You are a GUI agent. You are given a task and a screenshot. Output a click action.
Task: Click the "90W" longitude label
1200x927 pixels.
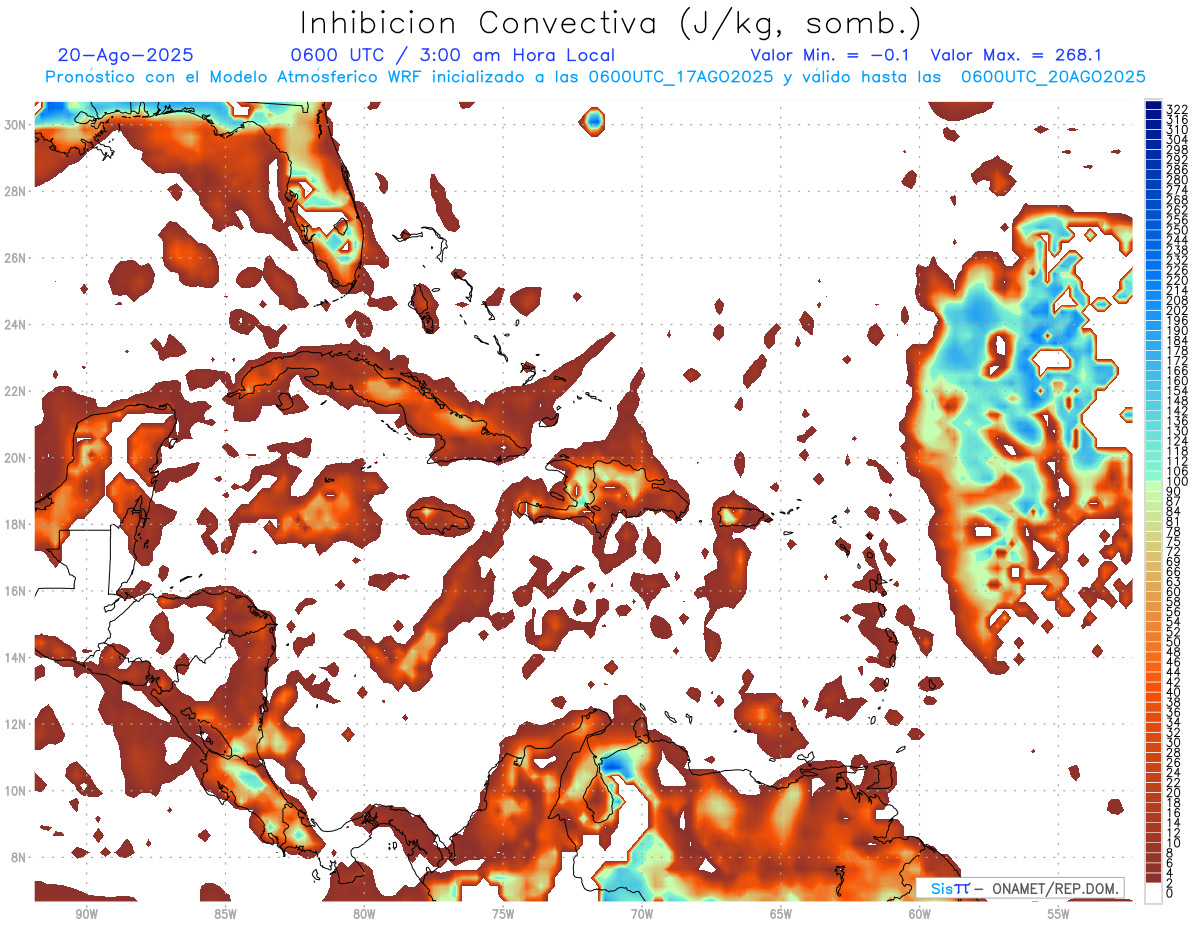[x=86, y=914]
